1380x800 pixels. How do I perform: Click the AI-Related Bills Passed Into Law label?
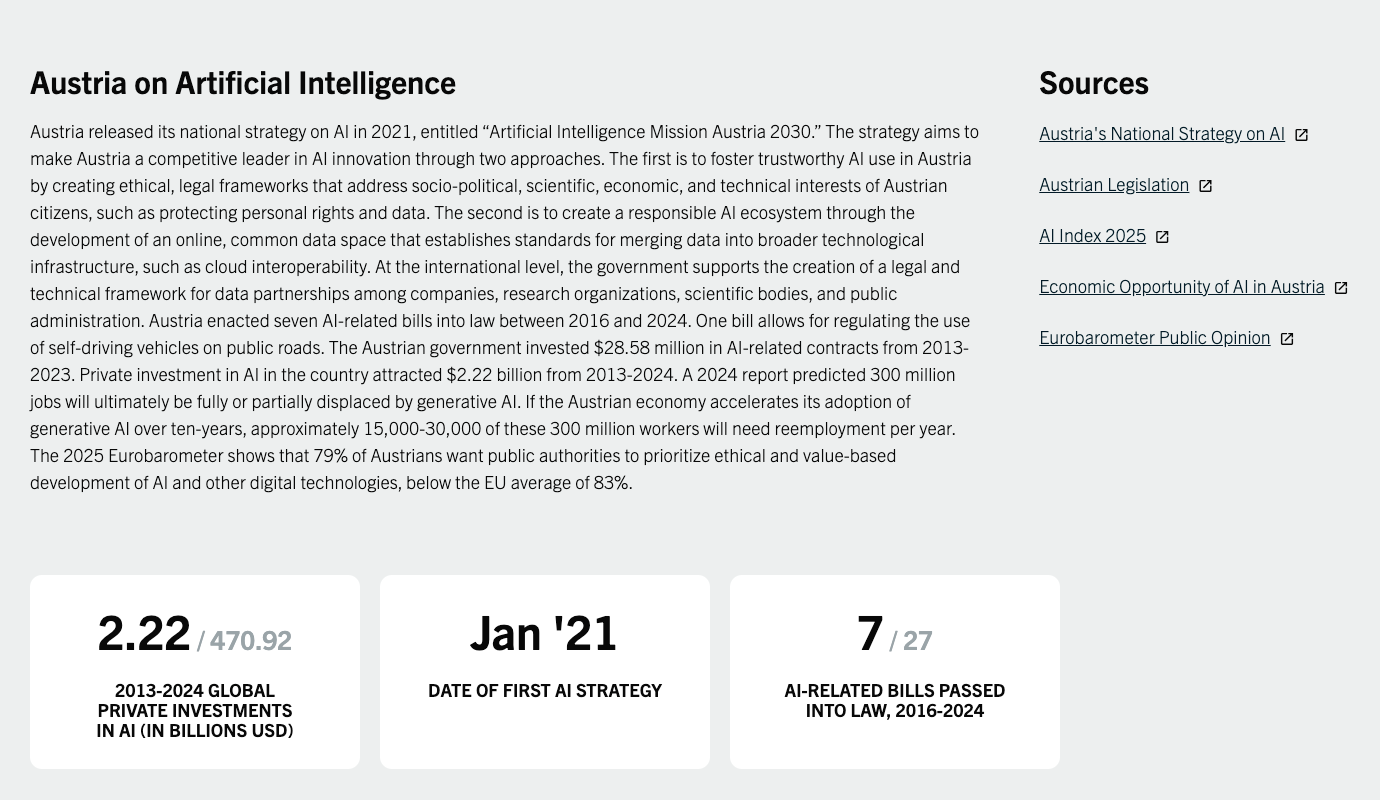point(895,700)
